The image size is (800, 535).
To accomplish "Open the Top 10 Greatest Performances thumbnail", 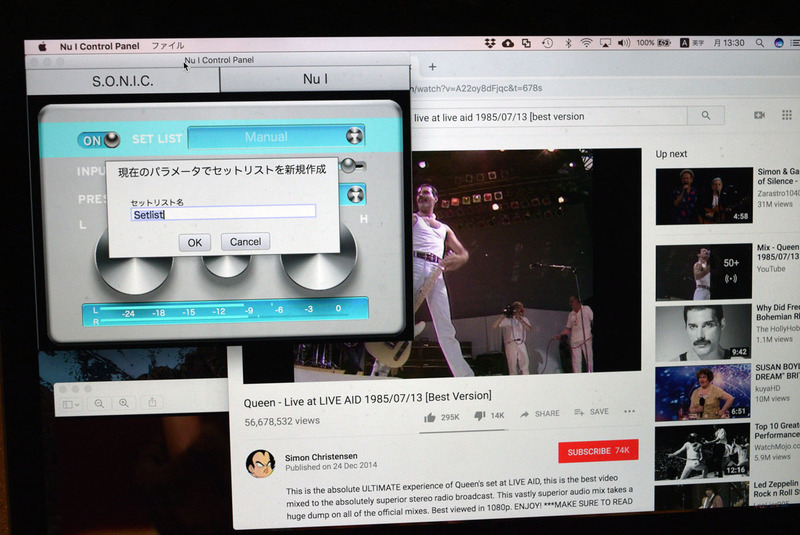I will click(702, 452).
